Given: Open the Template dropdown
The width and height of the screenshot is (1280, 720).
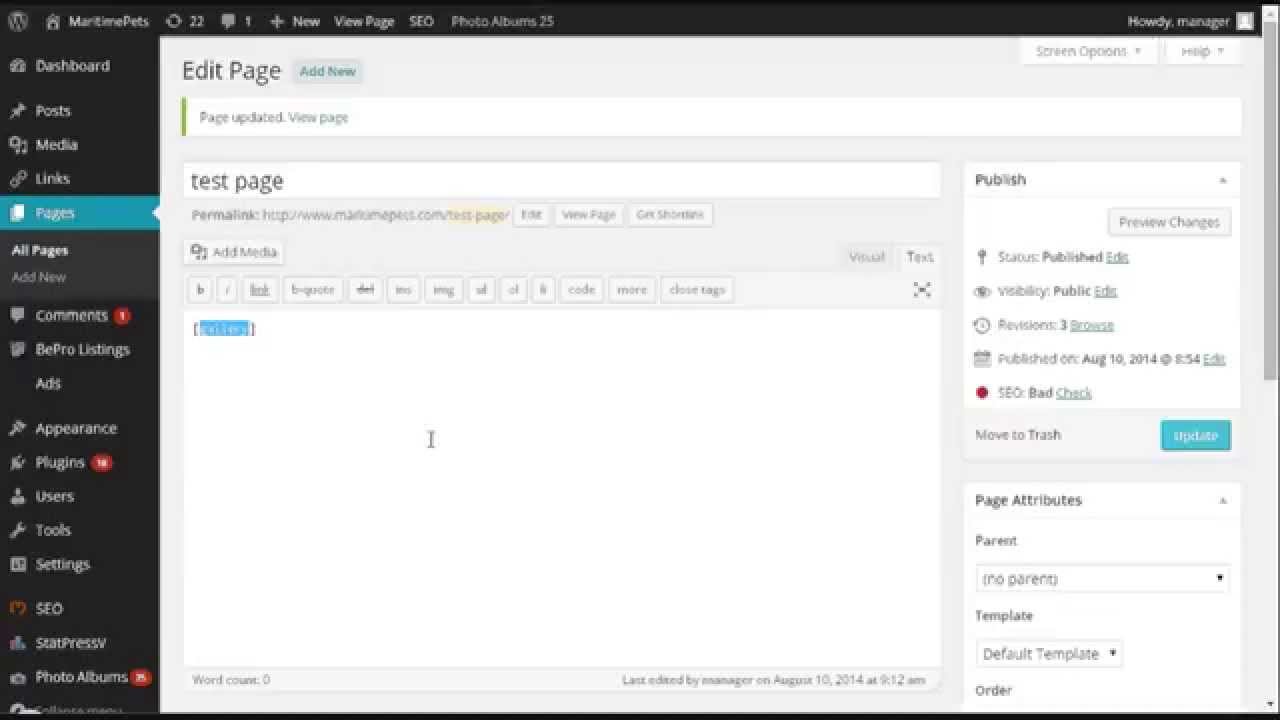Looking at the screenshot, I should coord(1048,654).
